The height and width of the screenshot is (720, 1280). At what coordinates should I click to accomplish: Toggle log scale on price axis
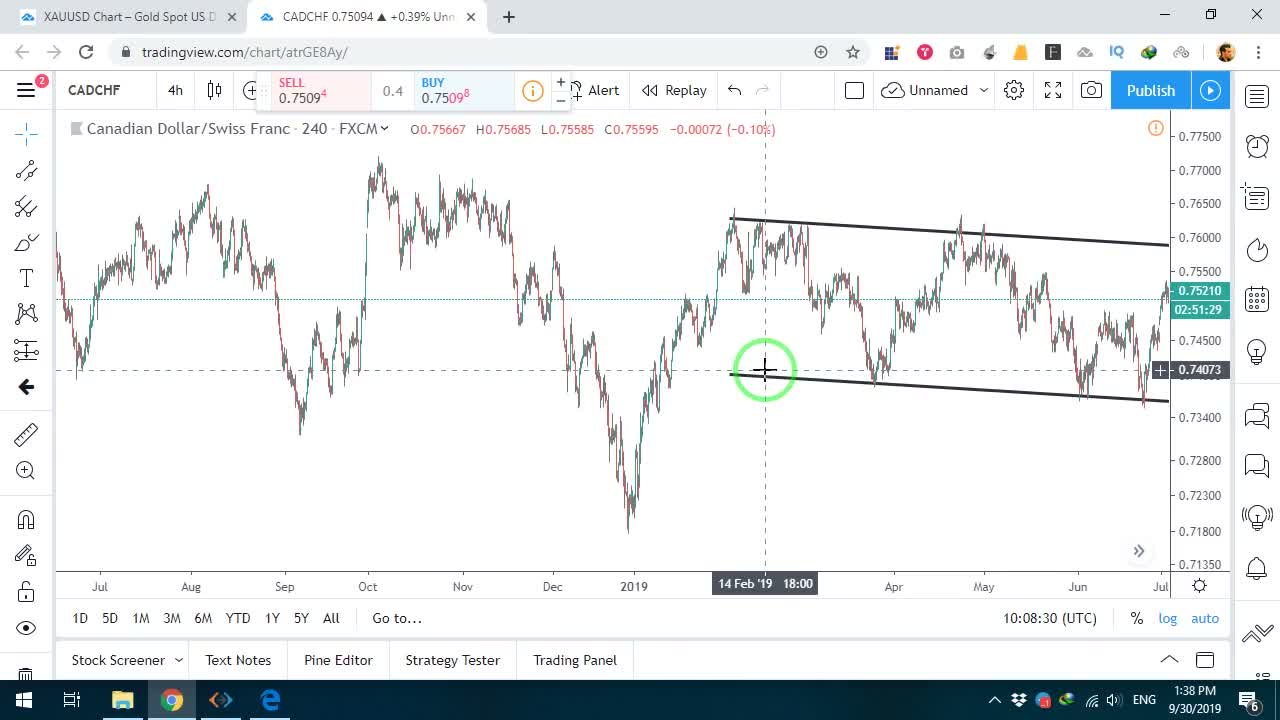(x=1168, y=618)
